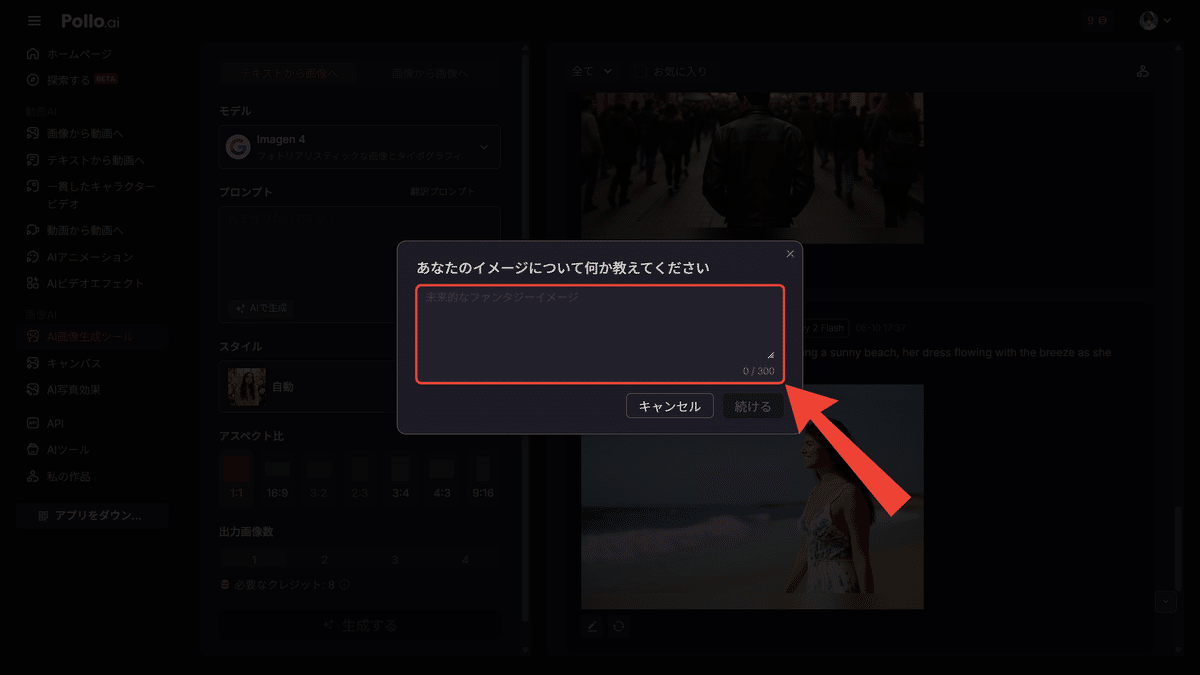1200x675 pixels.
Task: Set output image count to 4
Action: click(x=465, y=560)
